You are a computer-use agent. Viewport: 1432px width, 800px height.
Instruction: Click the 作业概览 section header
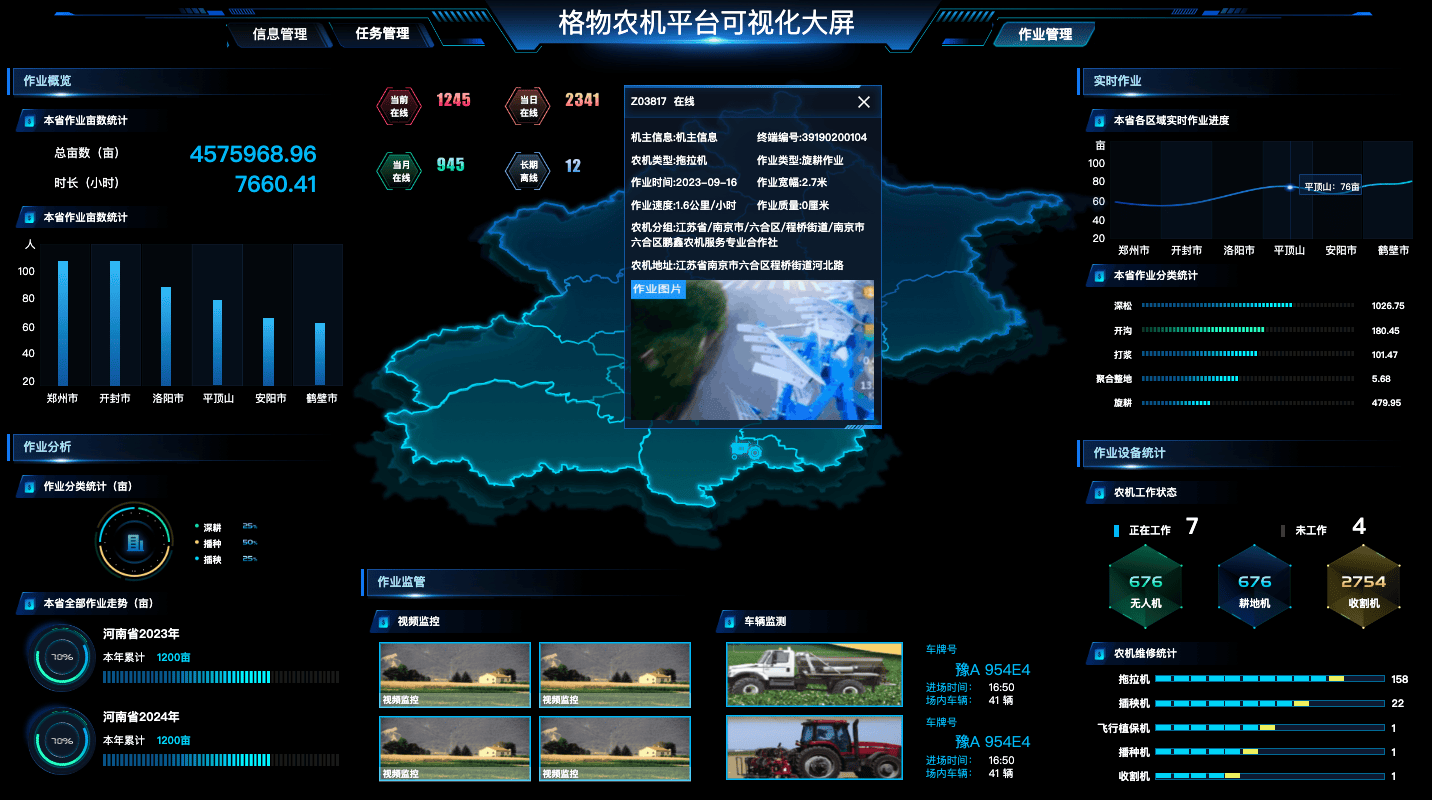coord(48,81)
